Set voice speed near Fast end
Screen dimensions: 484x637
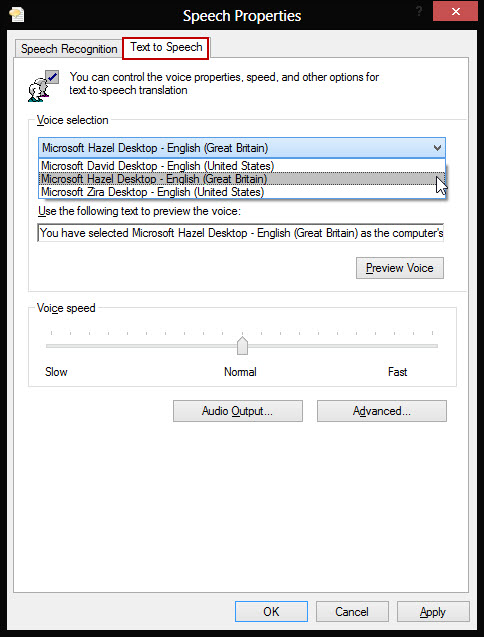pos(423,346)
